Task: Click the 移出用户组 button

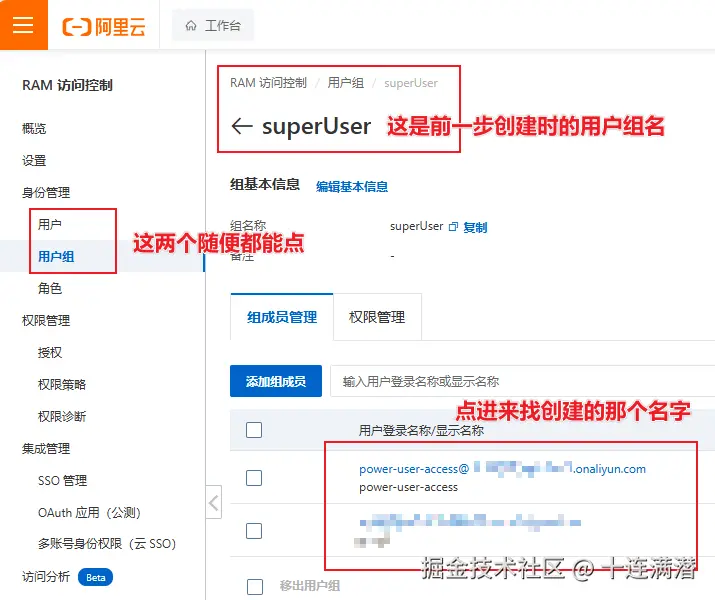Action: [x=310, y=585]
